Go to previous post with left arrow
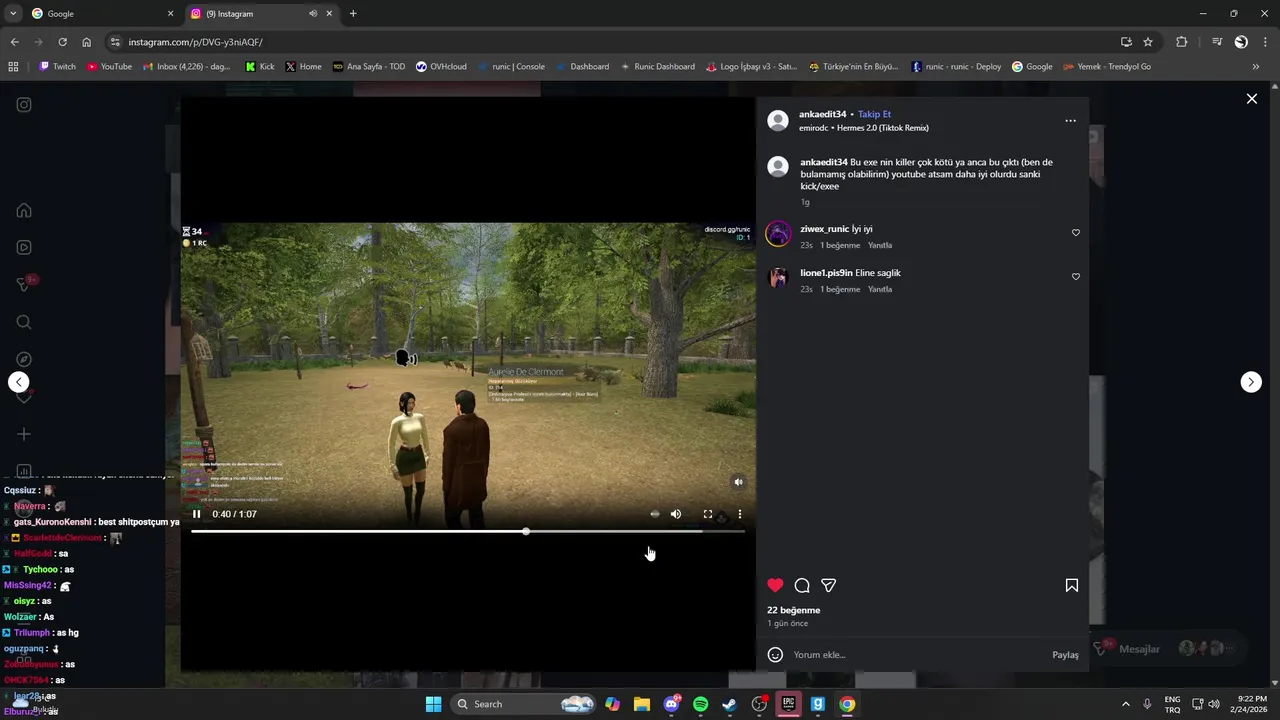Image resolution: width=1280 pixels, height=720 pixels. tap(18, 382)
